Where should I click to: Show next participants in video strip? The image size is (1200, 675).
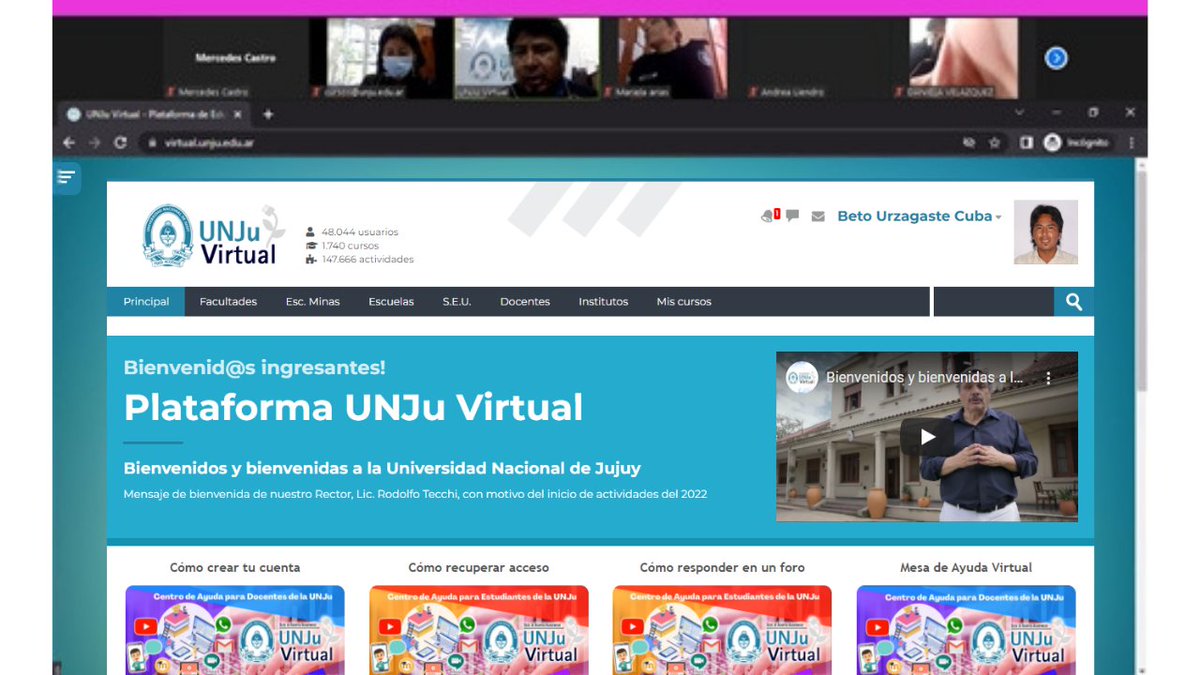pyautogui.click(x=1056, y=58)
